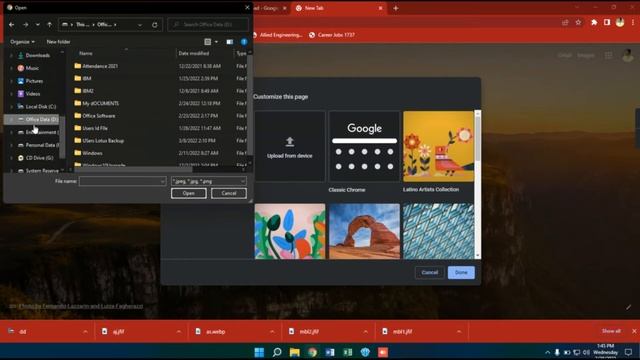Select the IBM folder

point(87,78)
